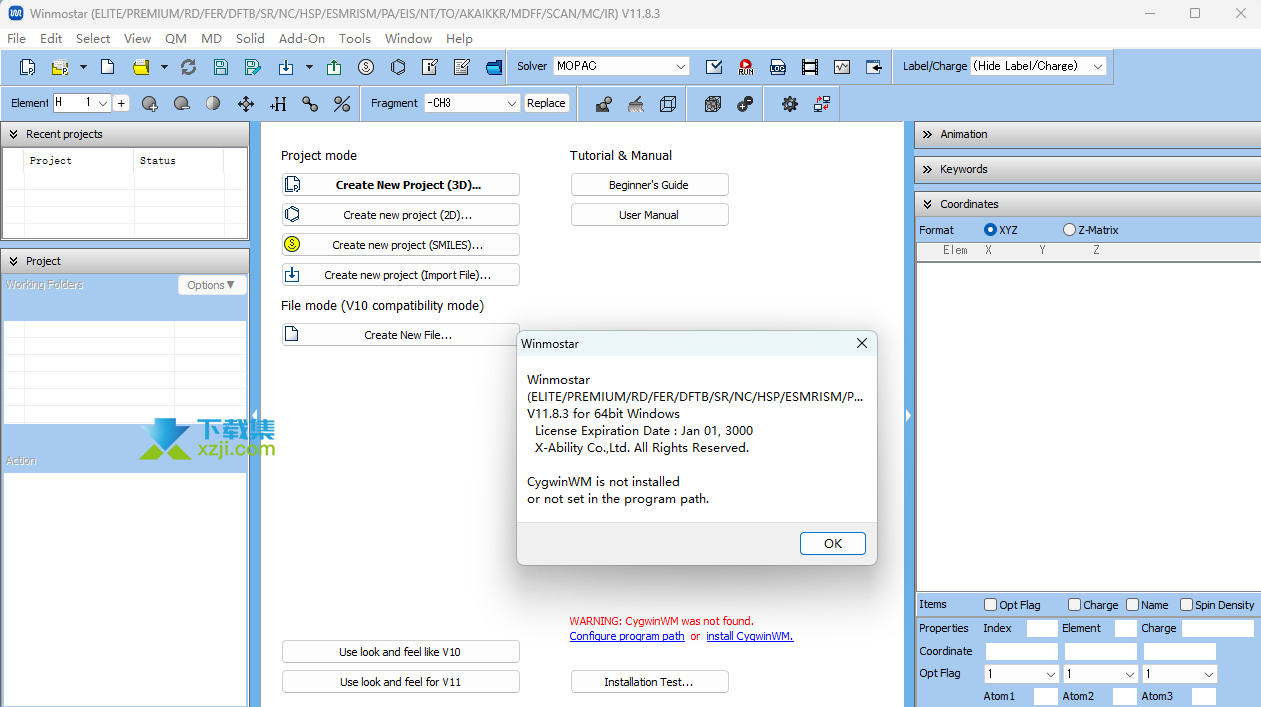Open the first Opt Flag value dropdown

click(1021, 674)
